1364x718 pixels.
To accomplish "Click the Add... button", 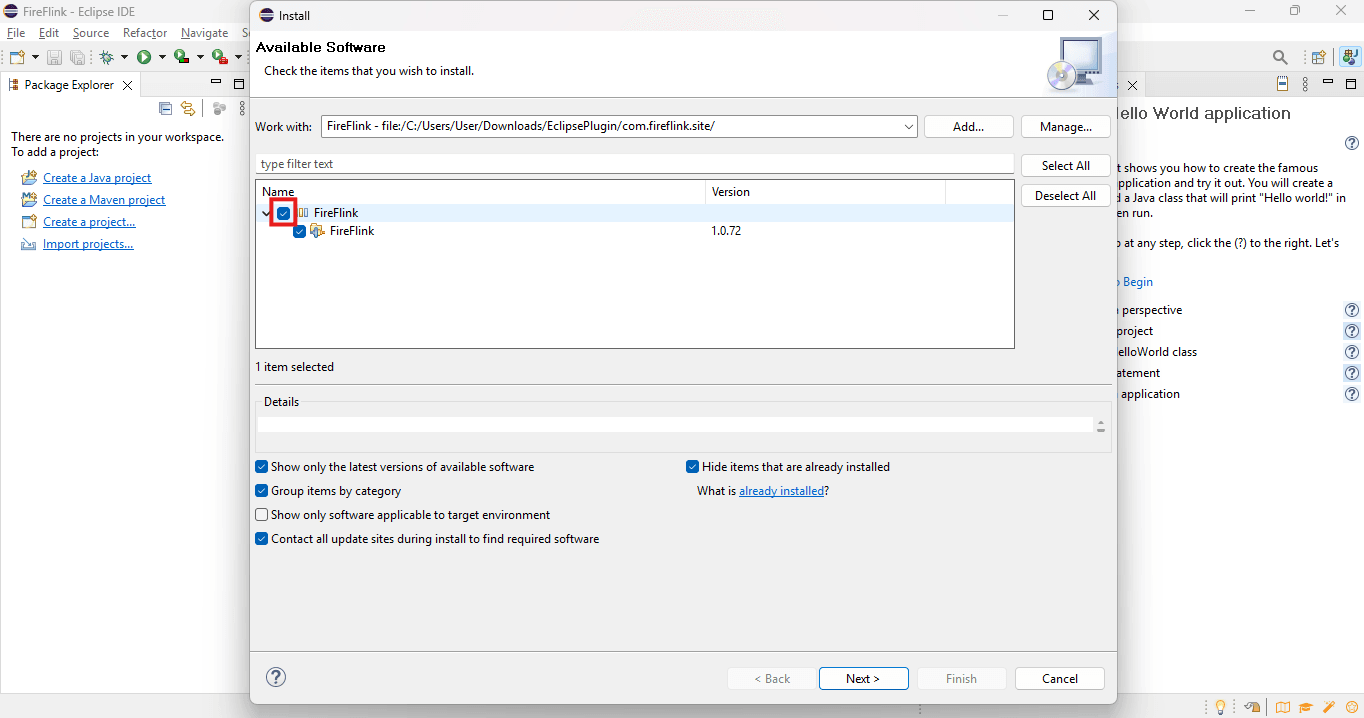I will (x=968, y=127).
